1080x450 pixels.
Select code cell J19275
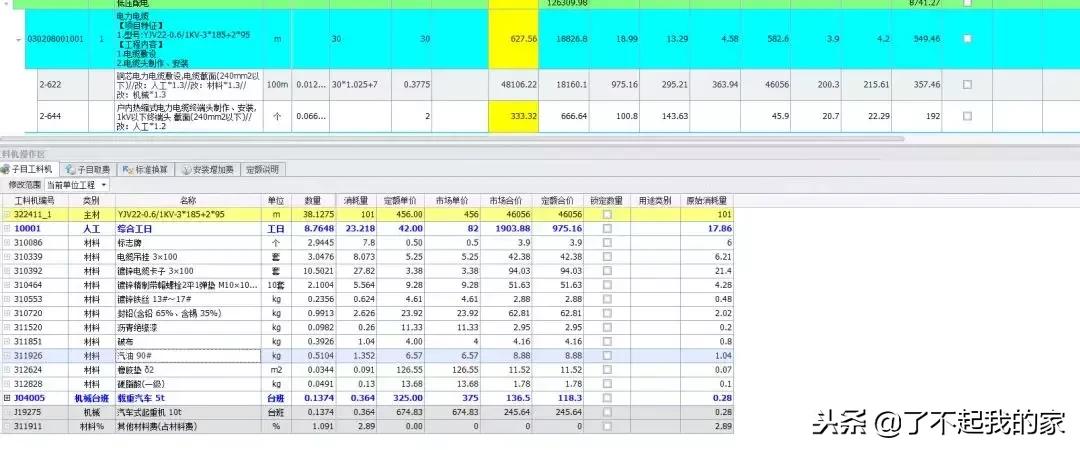34,411
